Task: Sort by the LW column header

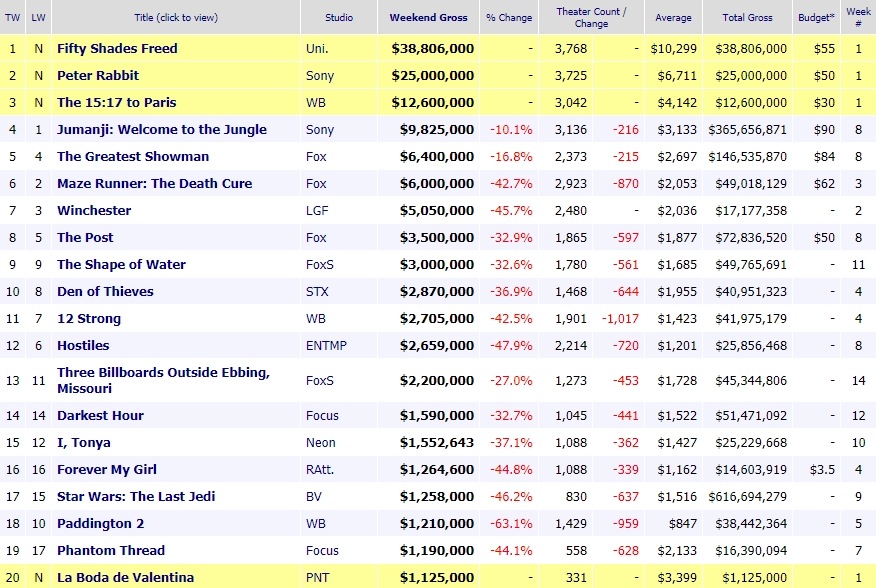Action: 38,17
